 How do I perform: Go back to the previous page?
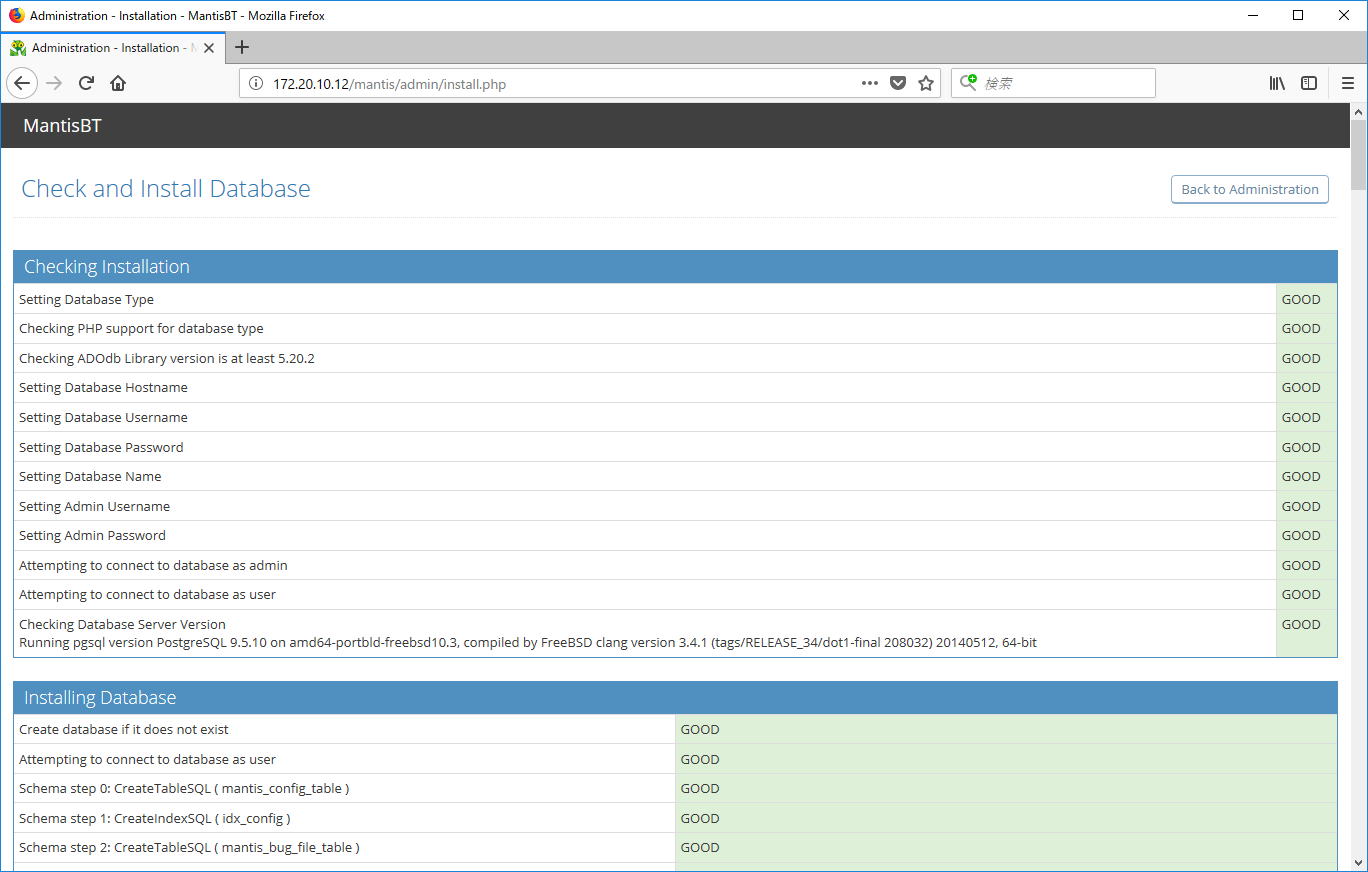(x=22, y=83)
